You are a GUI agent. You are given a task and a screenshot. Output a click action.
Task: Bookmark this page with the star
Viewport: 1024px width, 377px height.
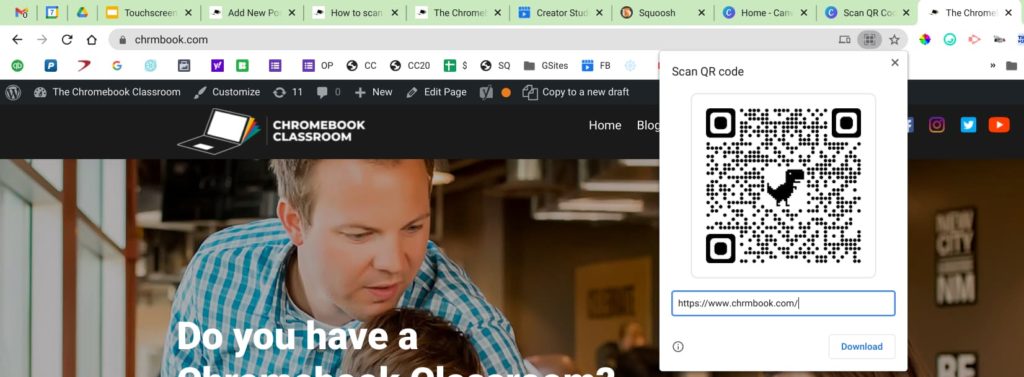(x=894, y=40)
